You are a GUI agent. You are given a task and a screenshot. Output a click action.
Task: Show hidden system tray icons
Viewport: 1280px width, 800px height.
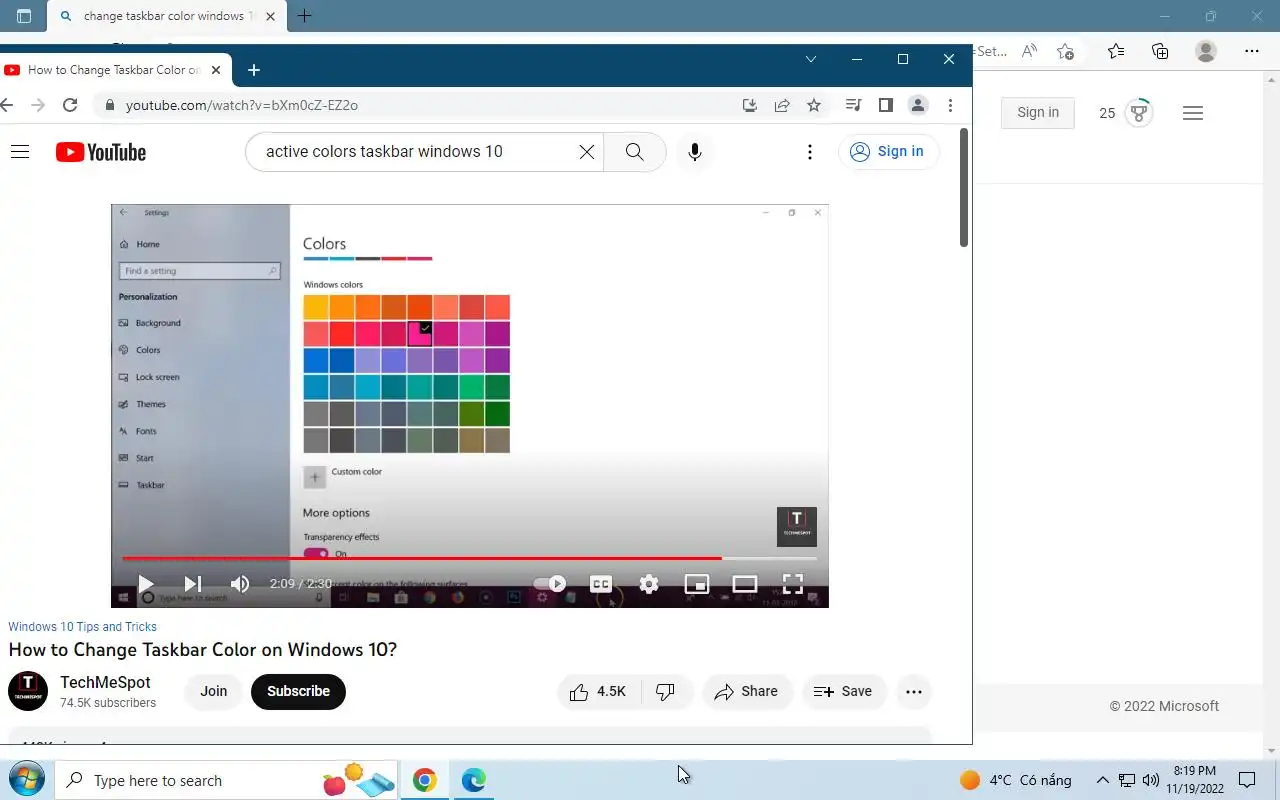tap(1102, 780)
